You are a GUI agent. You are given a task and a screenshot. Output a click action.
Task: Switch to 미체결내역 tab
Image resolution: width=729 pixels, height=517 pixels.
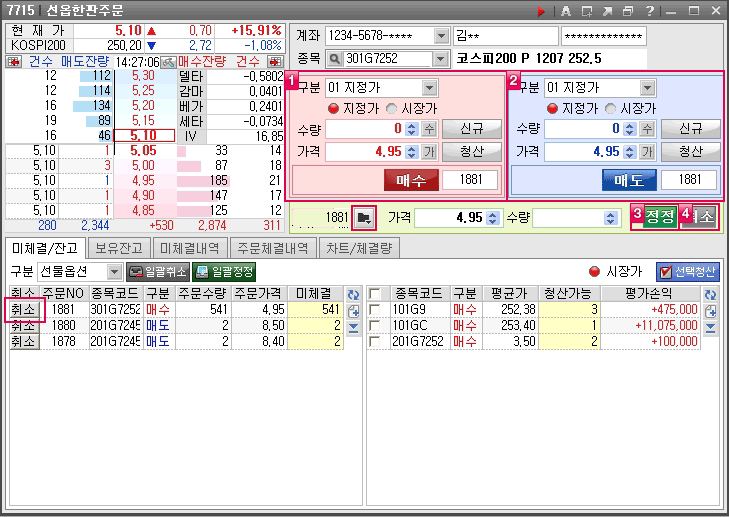click(190, 248)
